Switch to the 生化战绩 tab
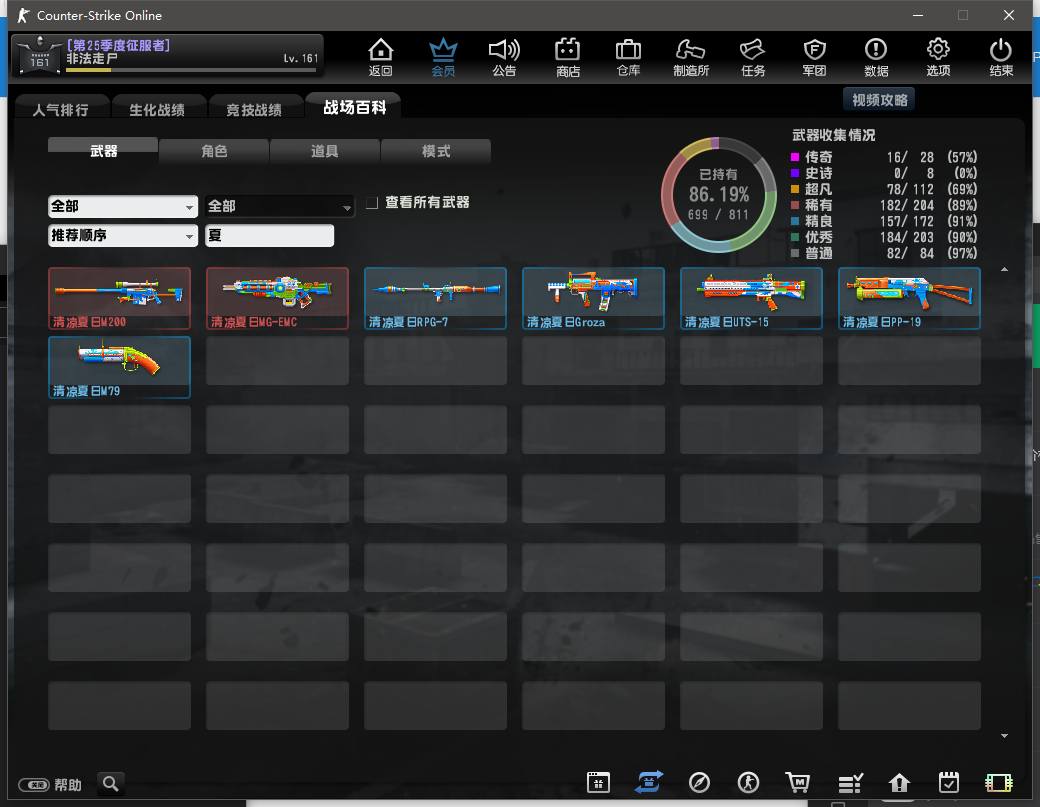Viewport: 1040px width, 807px height. point(157,109)
